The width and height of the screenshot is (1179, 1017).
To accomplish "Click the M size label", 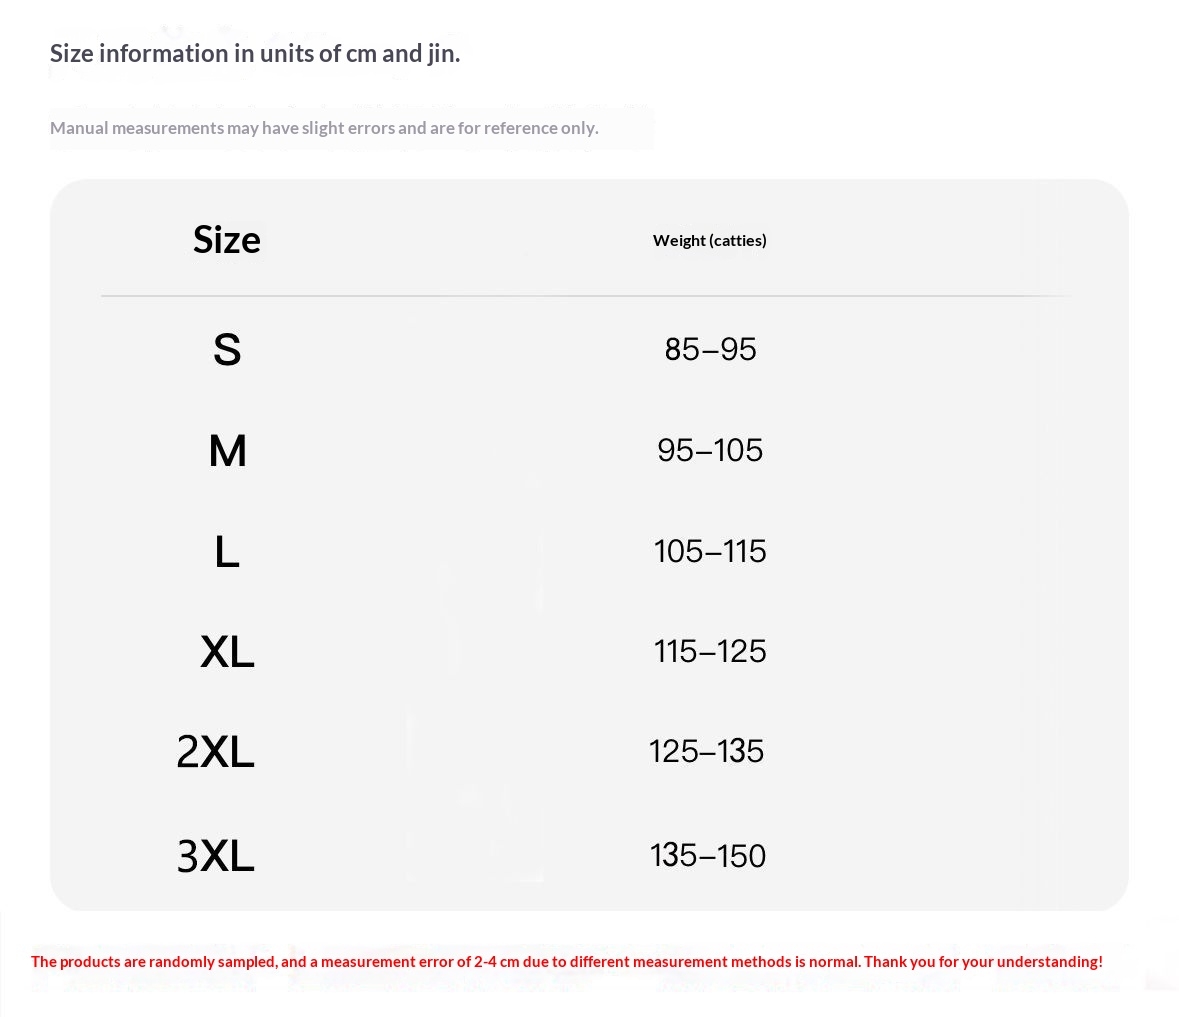I will pyautogui.click(x=227, y=450).
